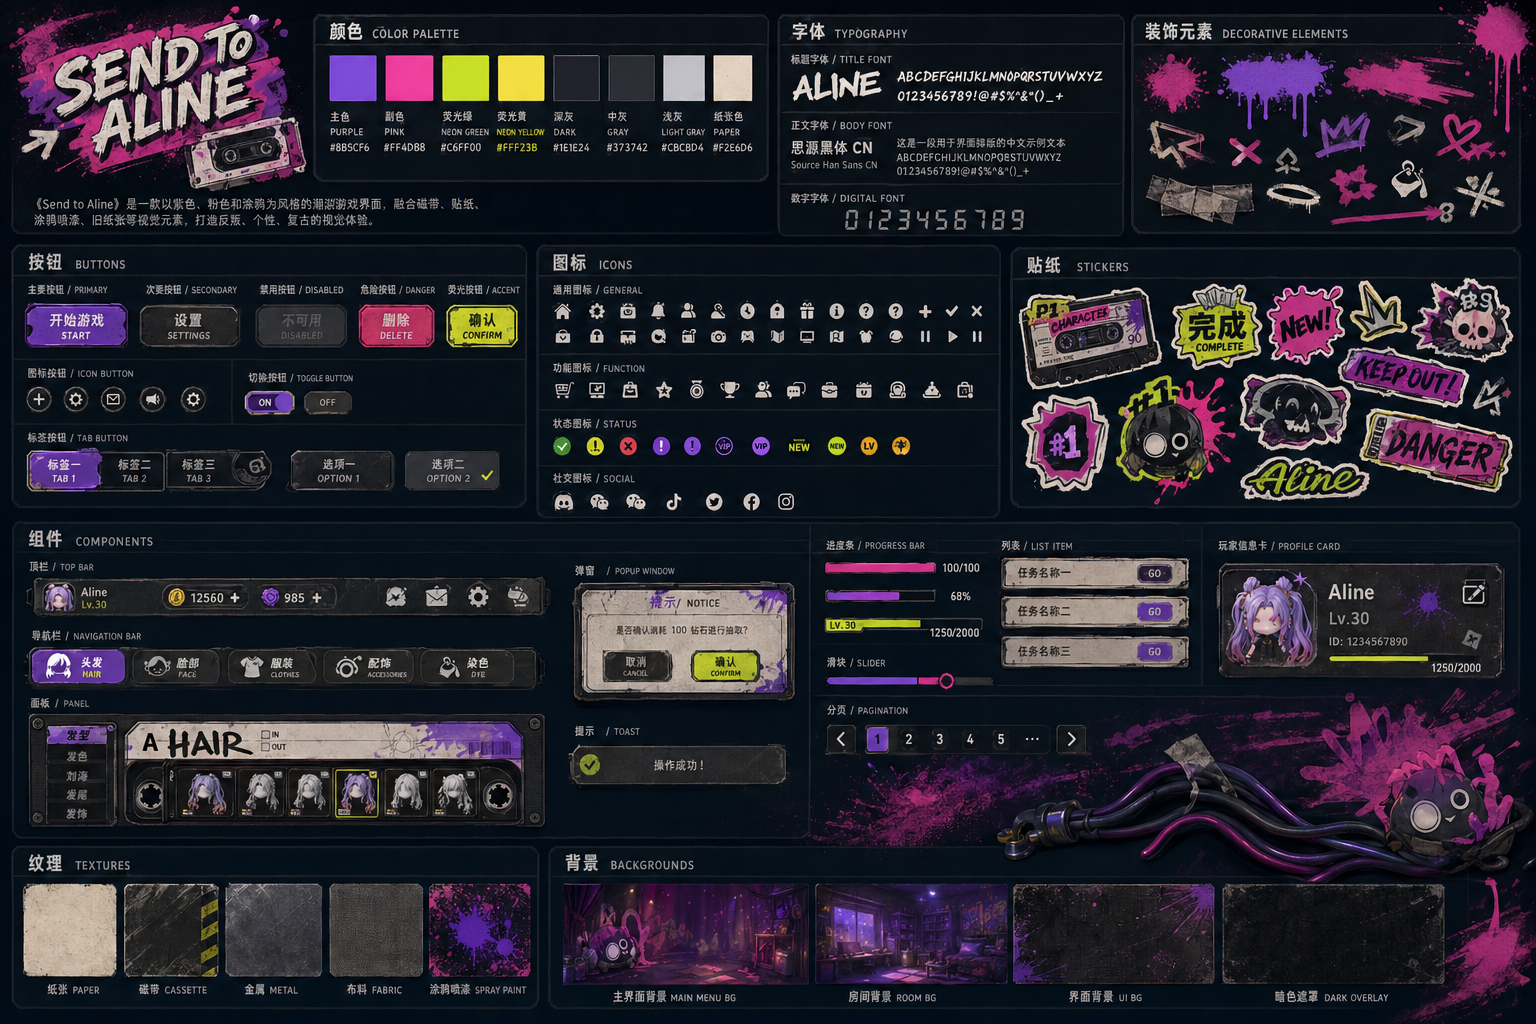Select the Spray Paint texture thumbnail

point(480,930)
